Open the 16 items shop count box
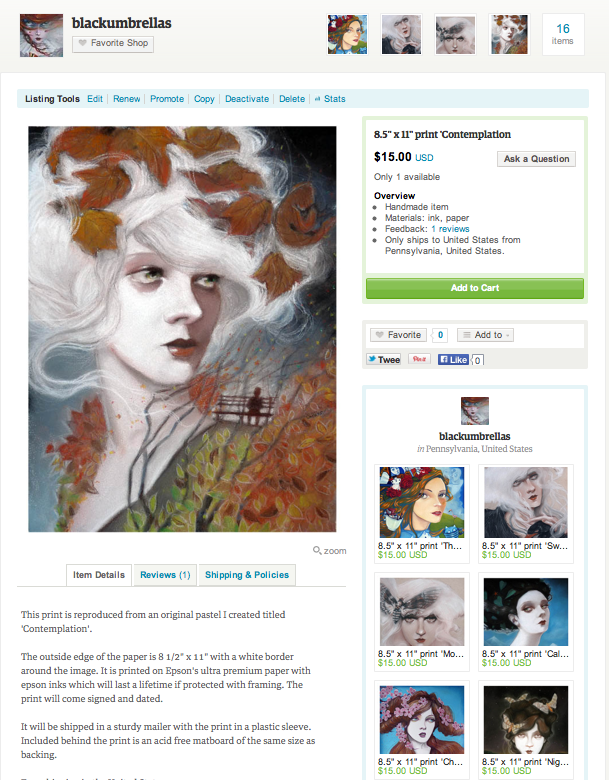This screenshot has height=780, width=609. pyautogui.click(x=563, y=34)
